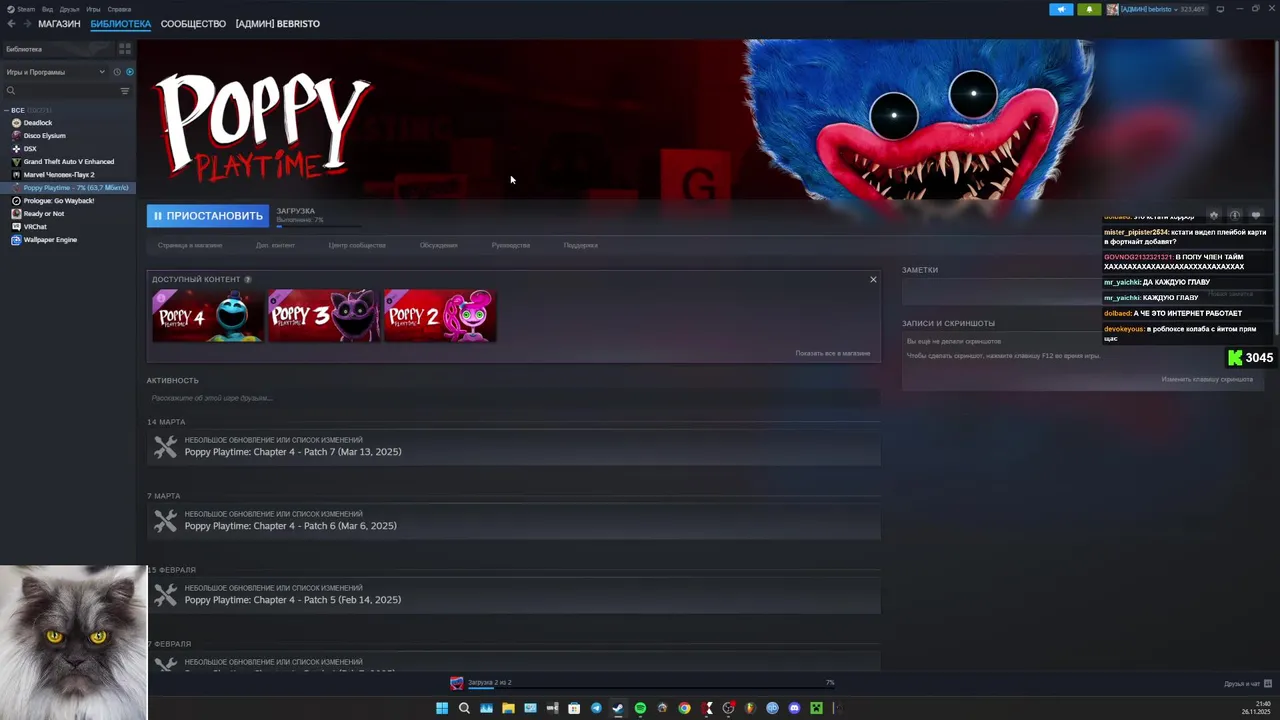The image size is (1280, 720).
Task: Go to the СООБЩЕСТВО tab
Action: [193, 24]
